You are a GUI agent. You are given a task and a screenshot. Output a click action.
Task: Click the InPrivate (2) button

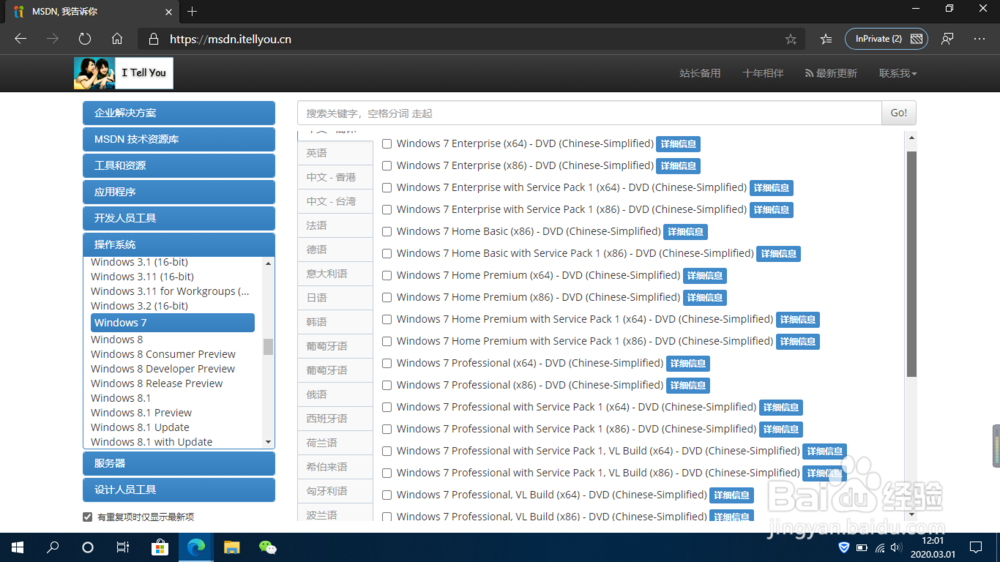[886, 39]
